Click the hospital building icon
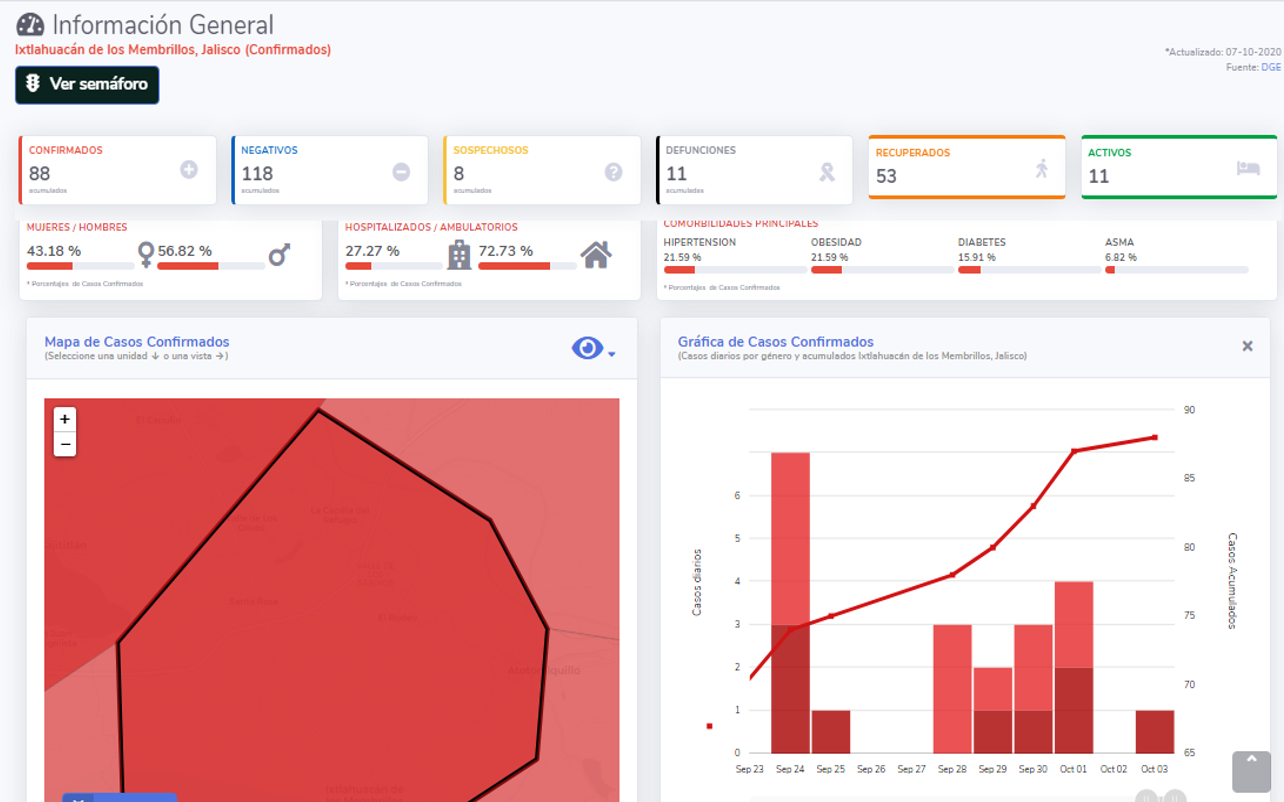 pyautogui.click(x=459, y=255)
